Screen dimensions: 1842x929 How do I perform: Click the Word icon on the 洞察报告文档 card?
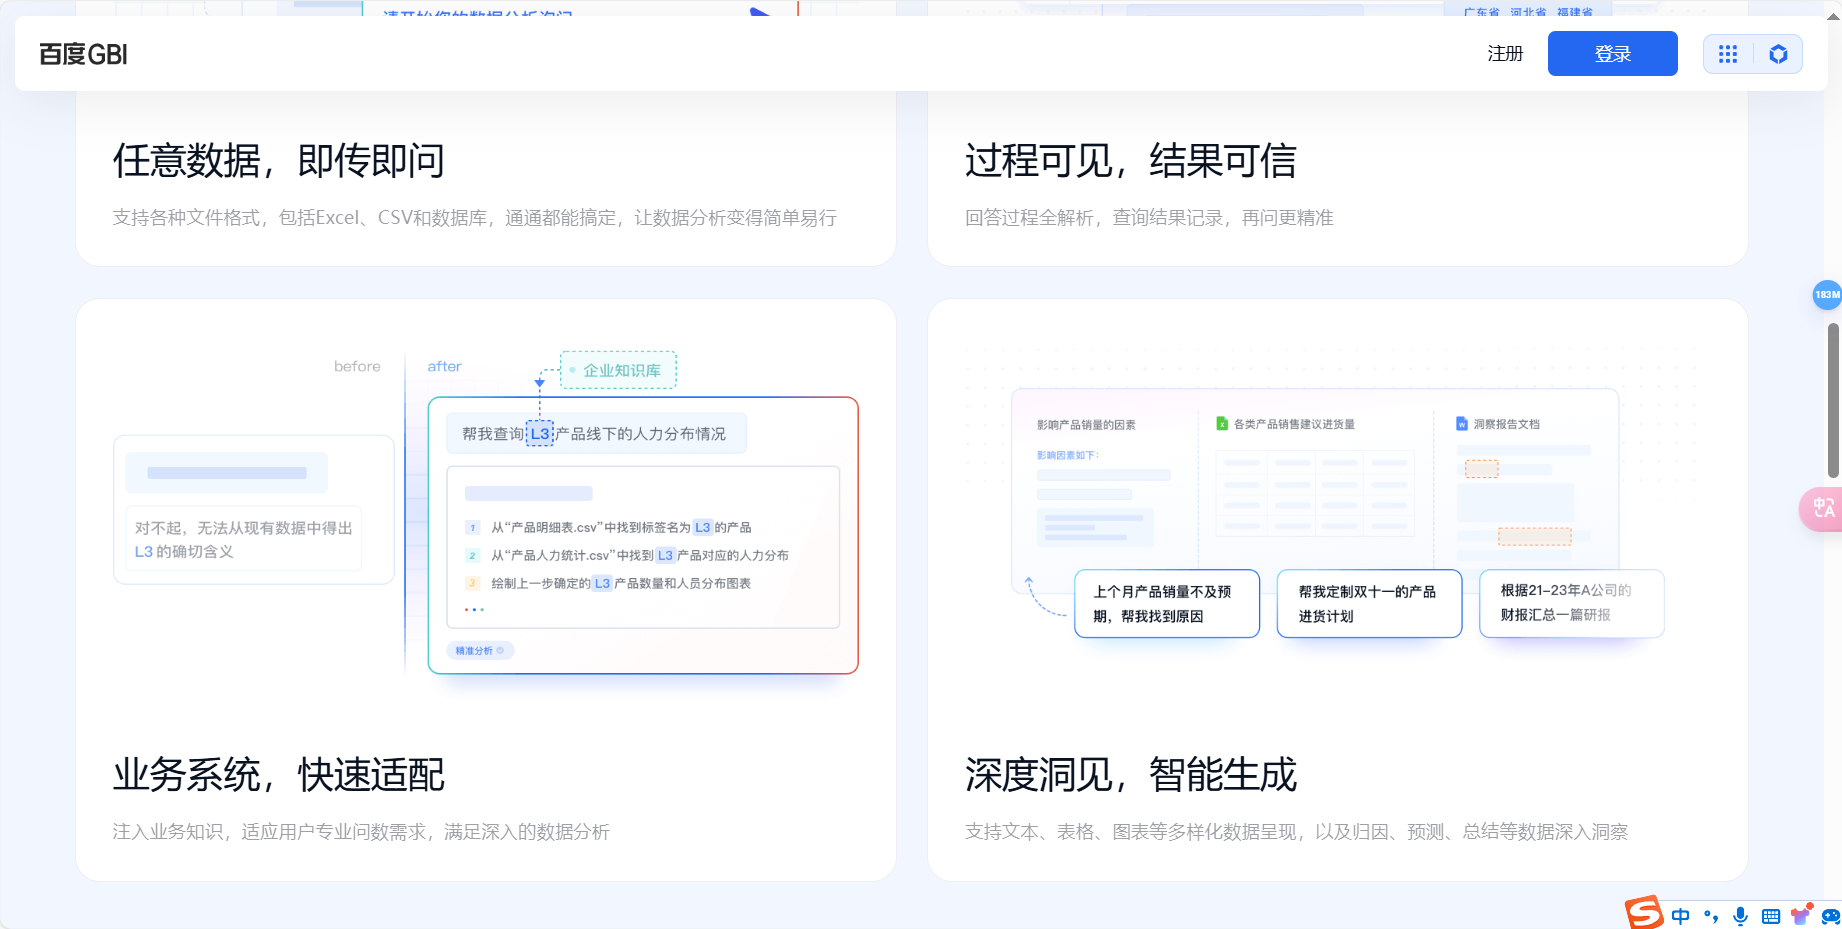(x=1462, y=423)
